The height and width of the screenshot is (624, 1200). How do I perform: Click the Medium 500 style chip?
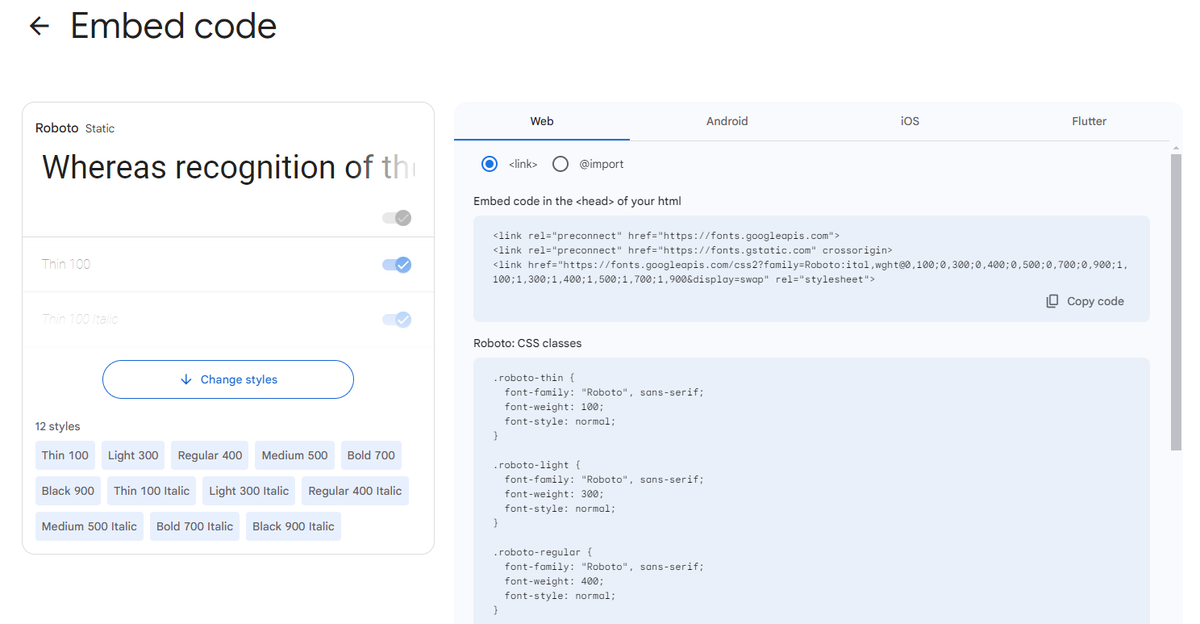pos(294,456)
